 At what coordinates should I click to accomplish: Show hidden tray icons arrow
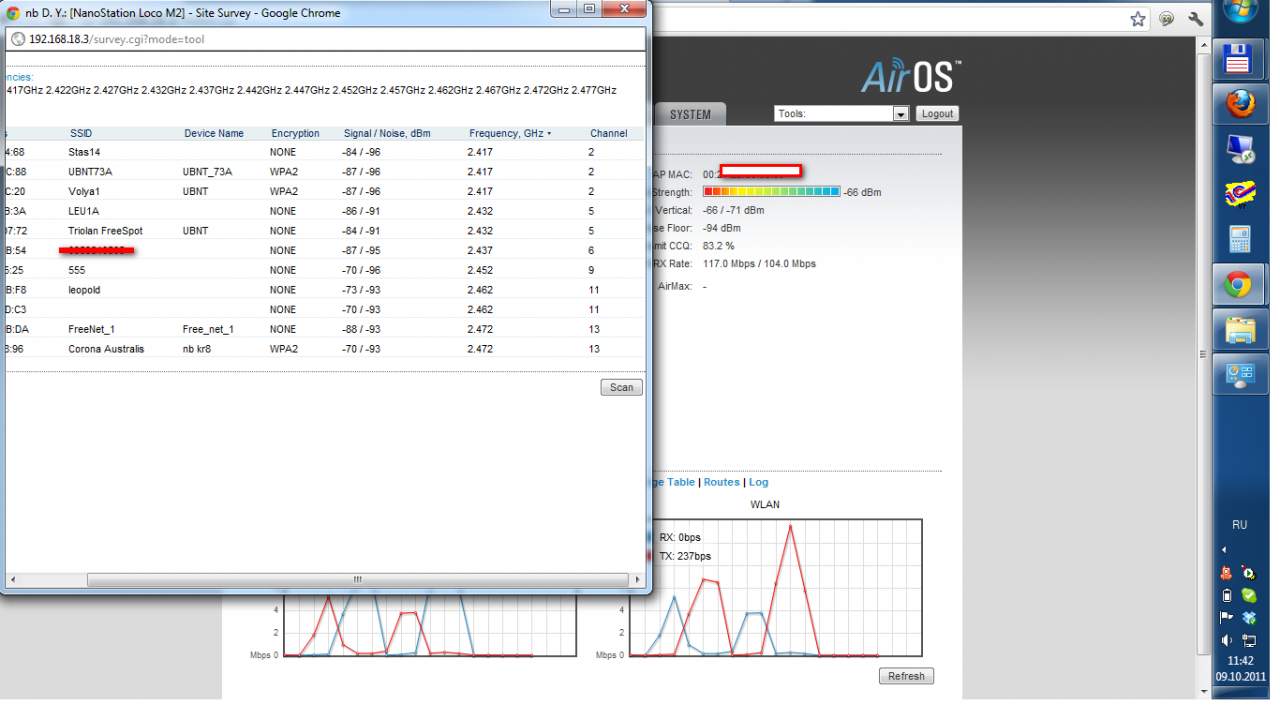(1224, 549)
